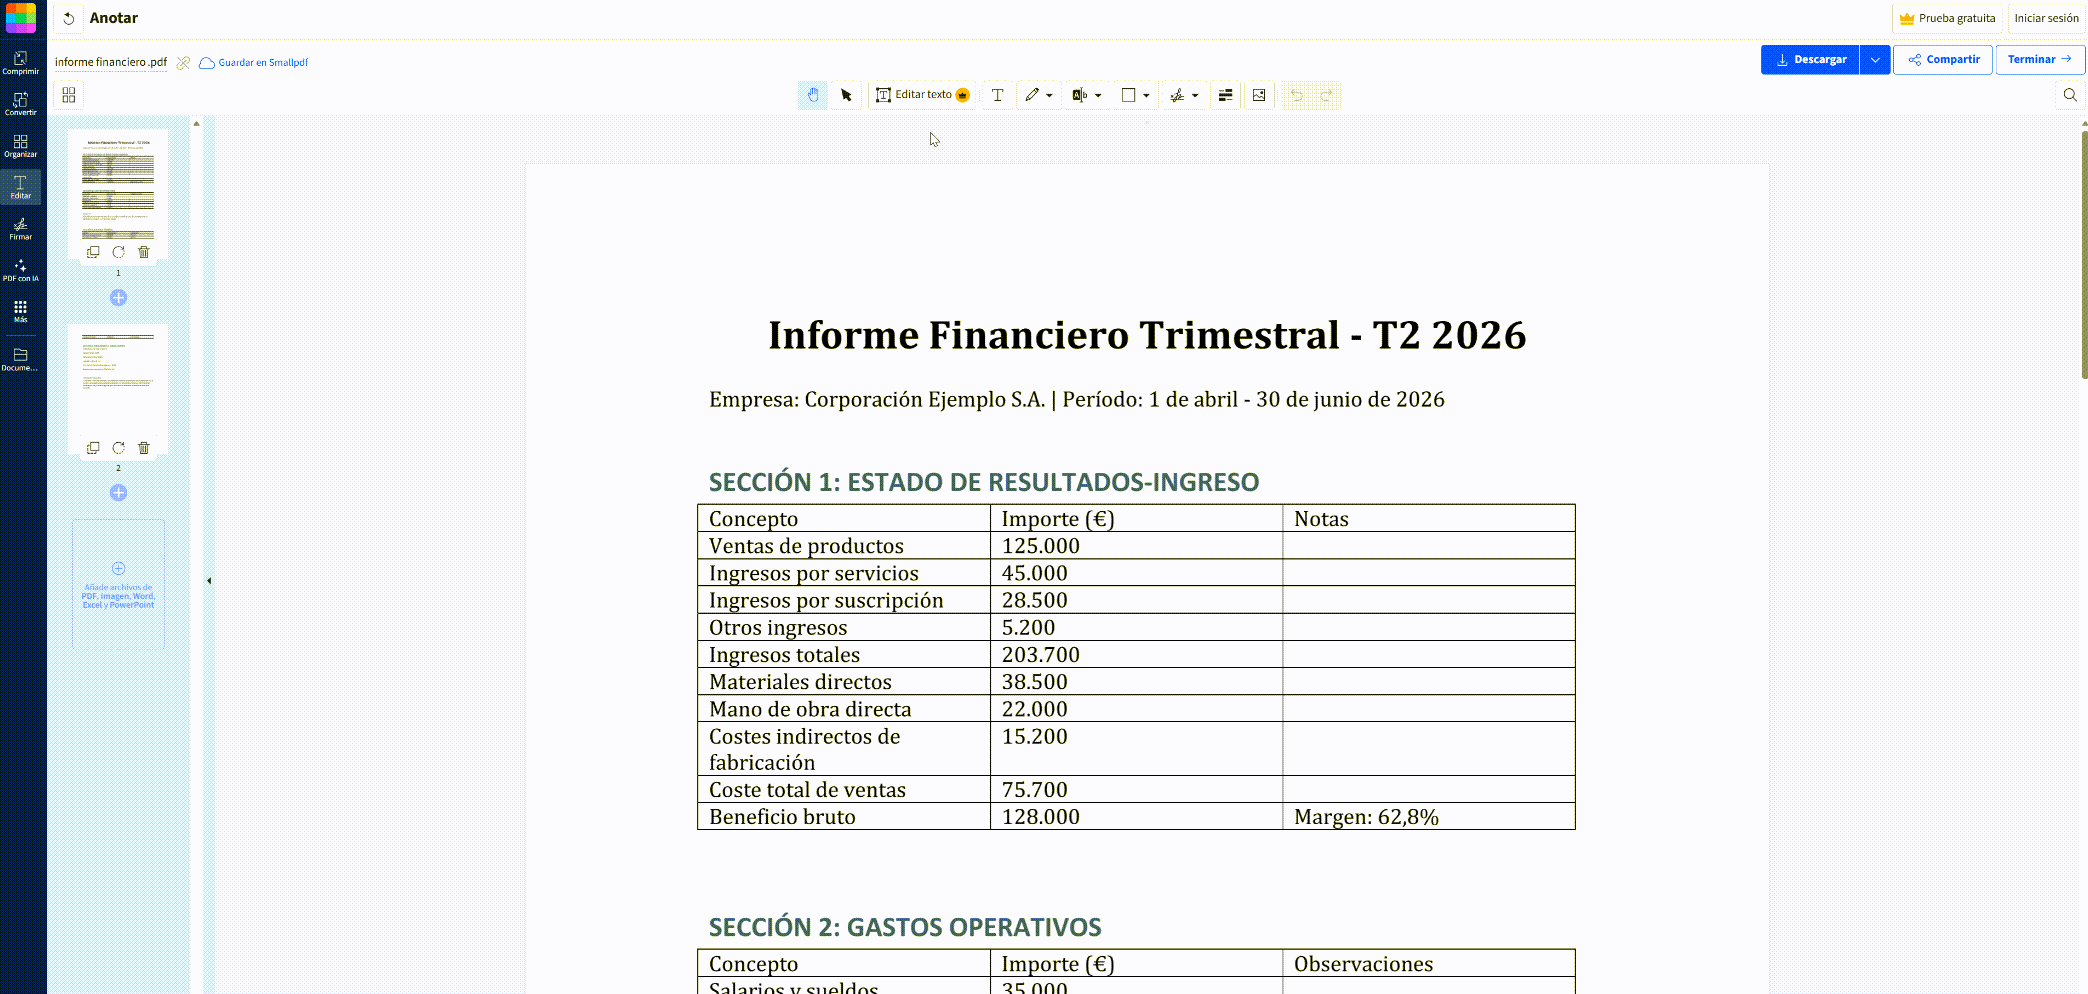
Task: Open the Smallpdf home logo
Action: (x=21, y=18)
